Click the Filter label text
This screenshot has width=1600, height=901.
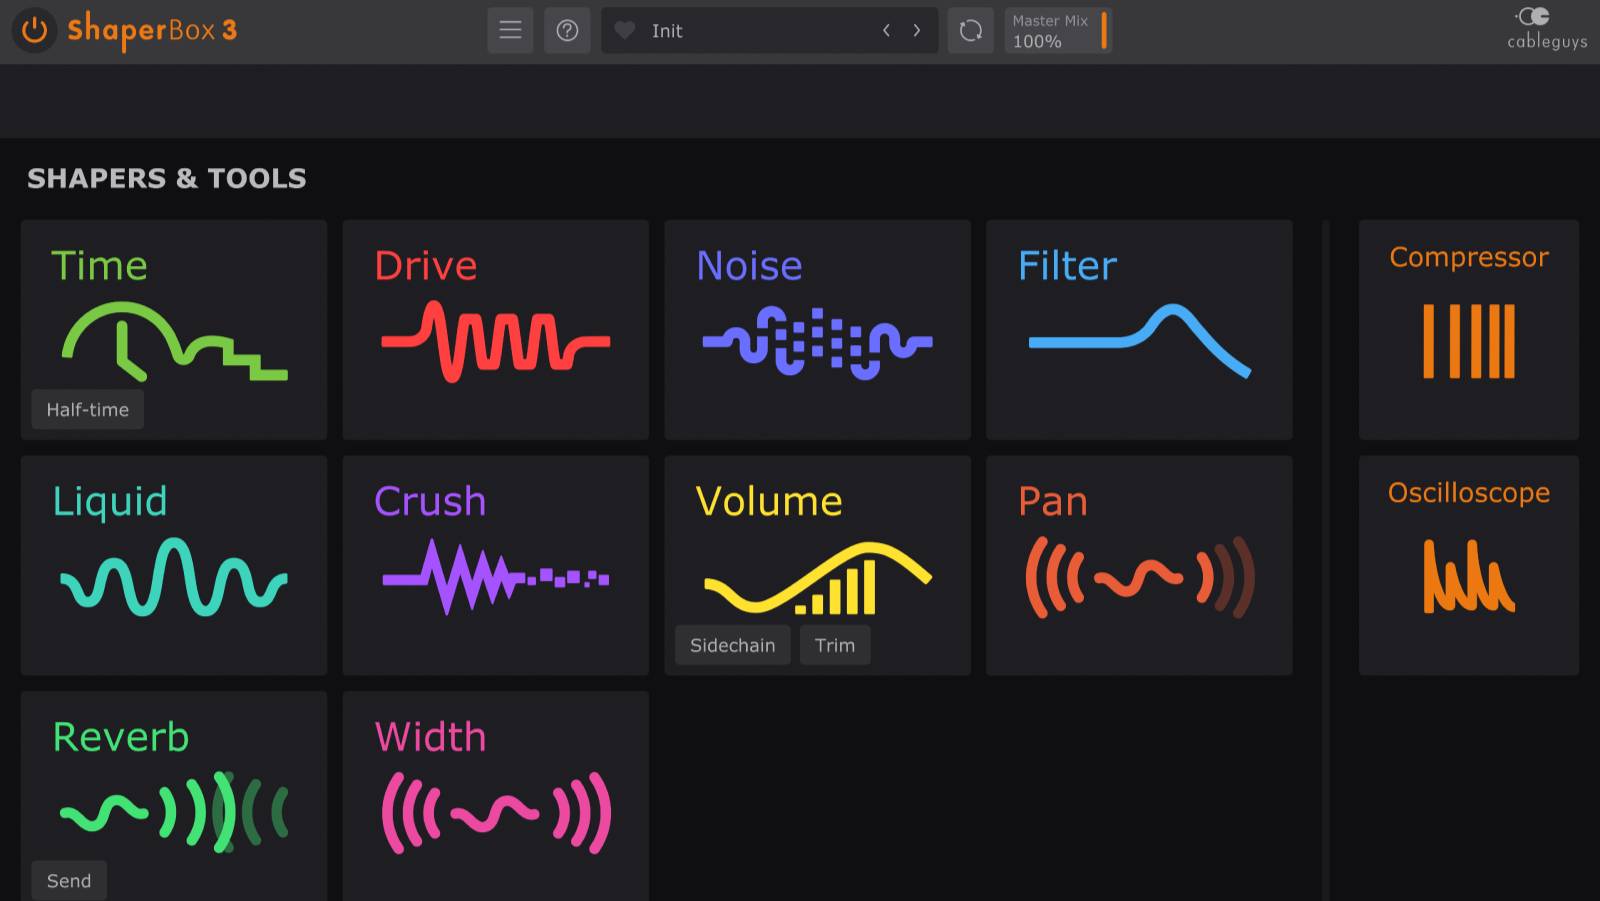coord(1067,266)
